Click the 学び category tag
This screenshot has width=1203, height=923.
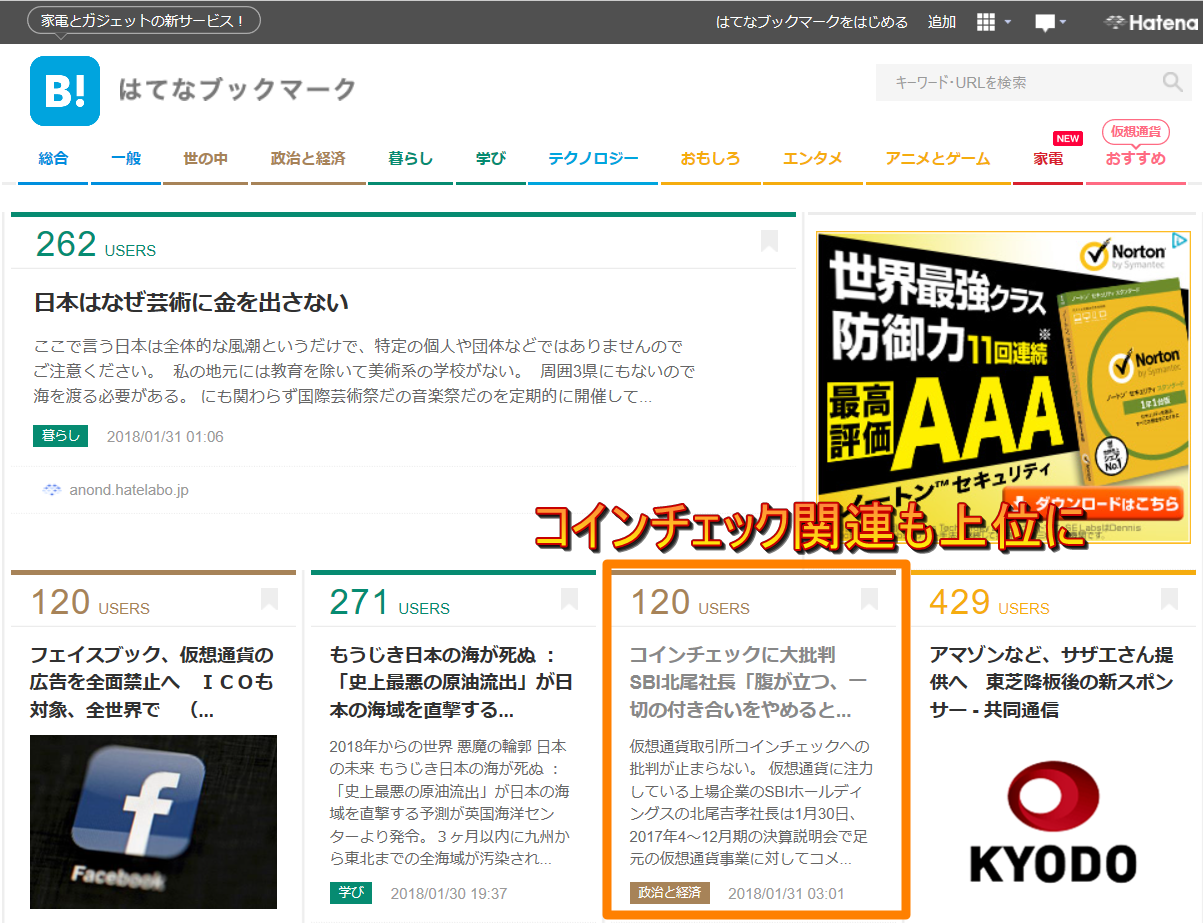click(350, 893)
